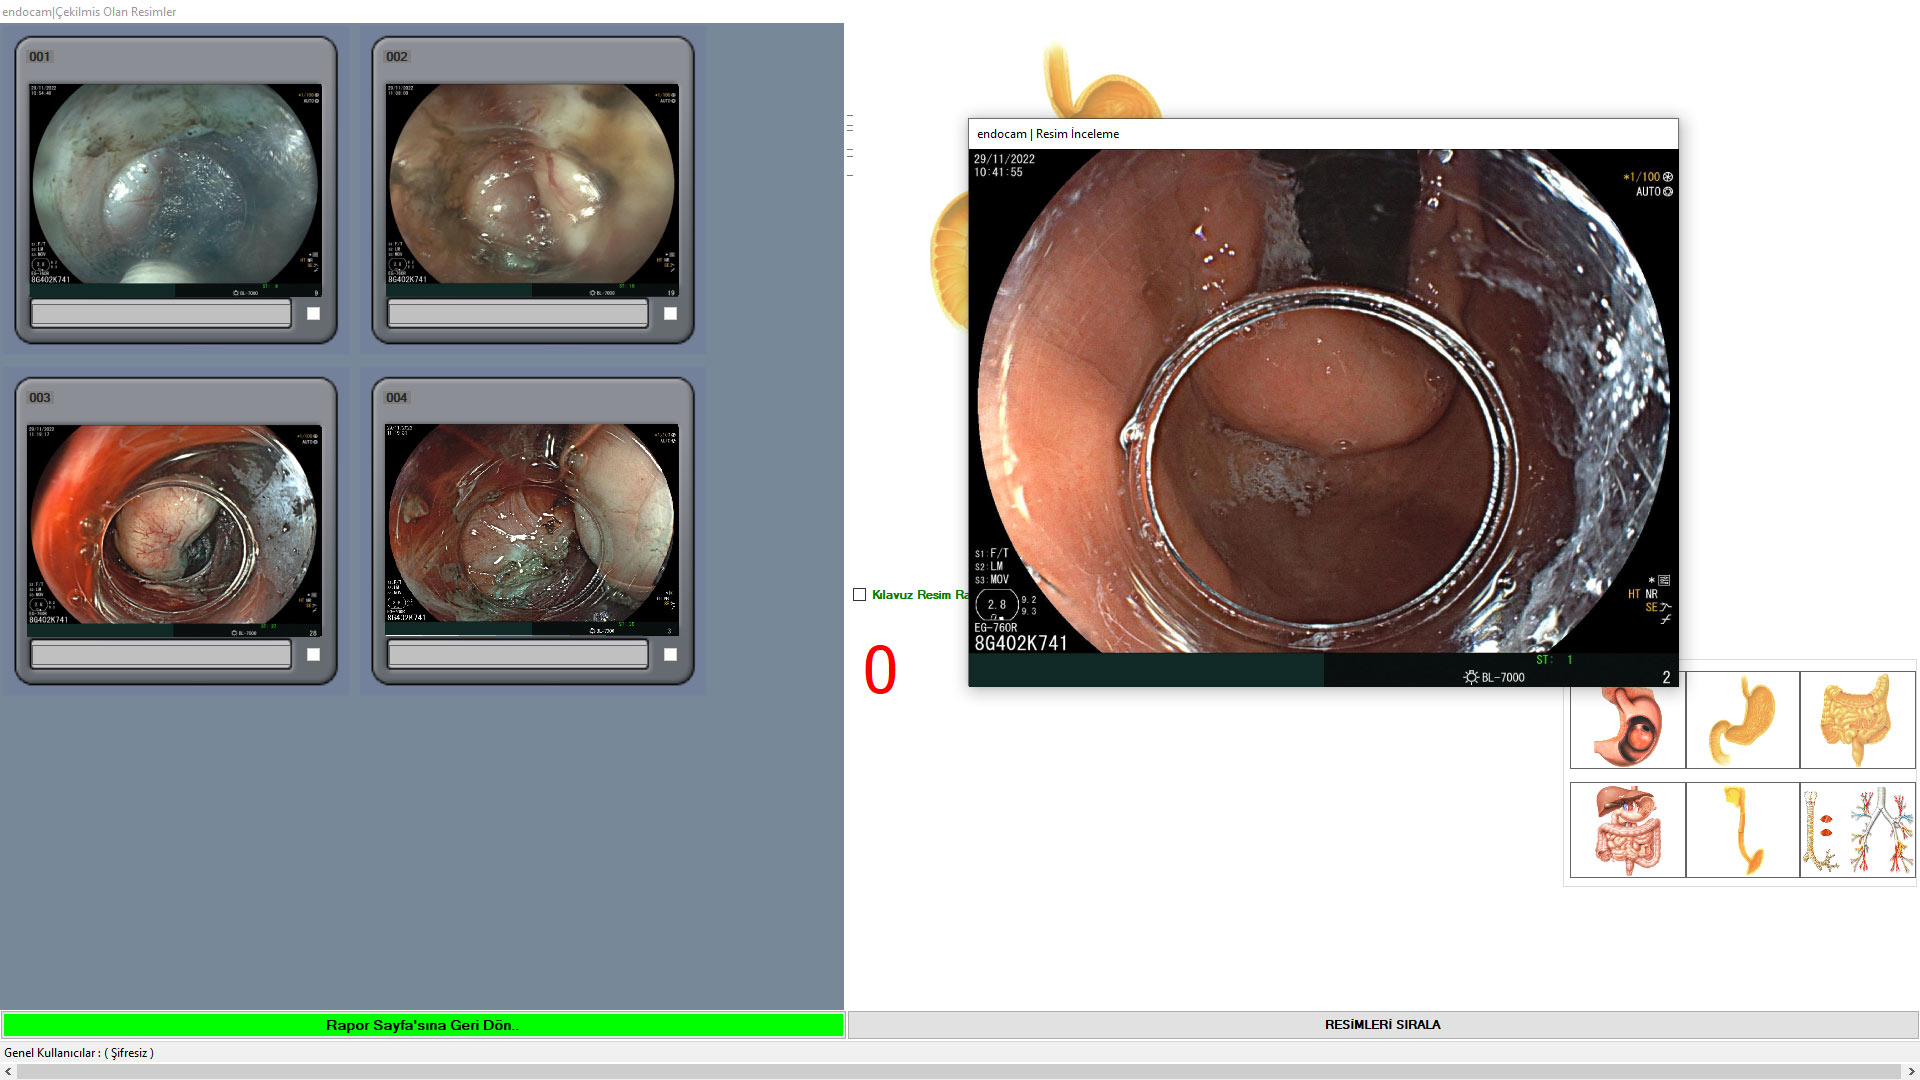Open endoscopy thumbnail 002
The width and height of the screenshot is (1920, 1080).
point(532,190)
